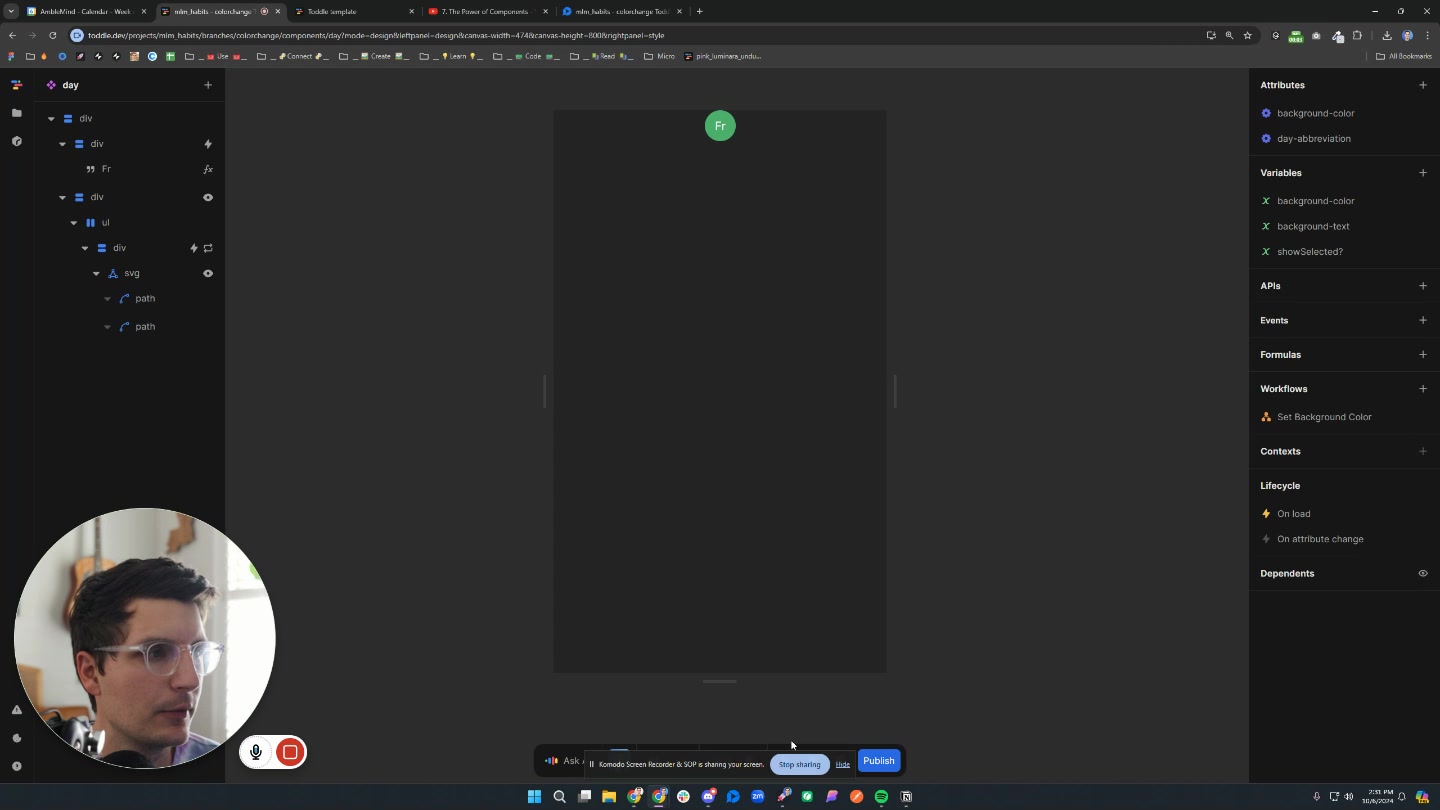Collapse the root div tree node
The image size is (1440, 810).
coord(51,119)
